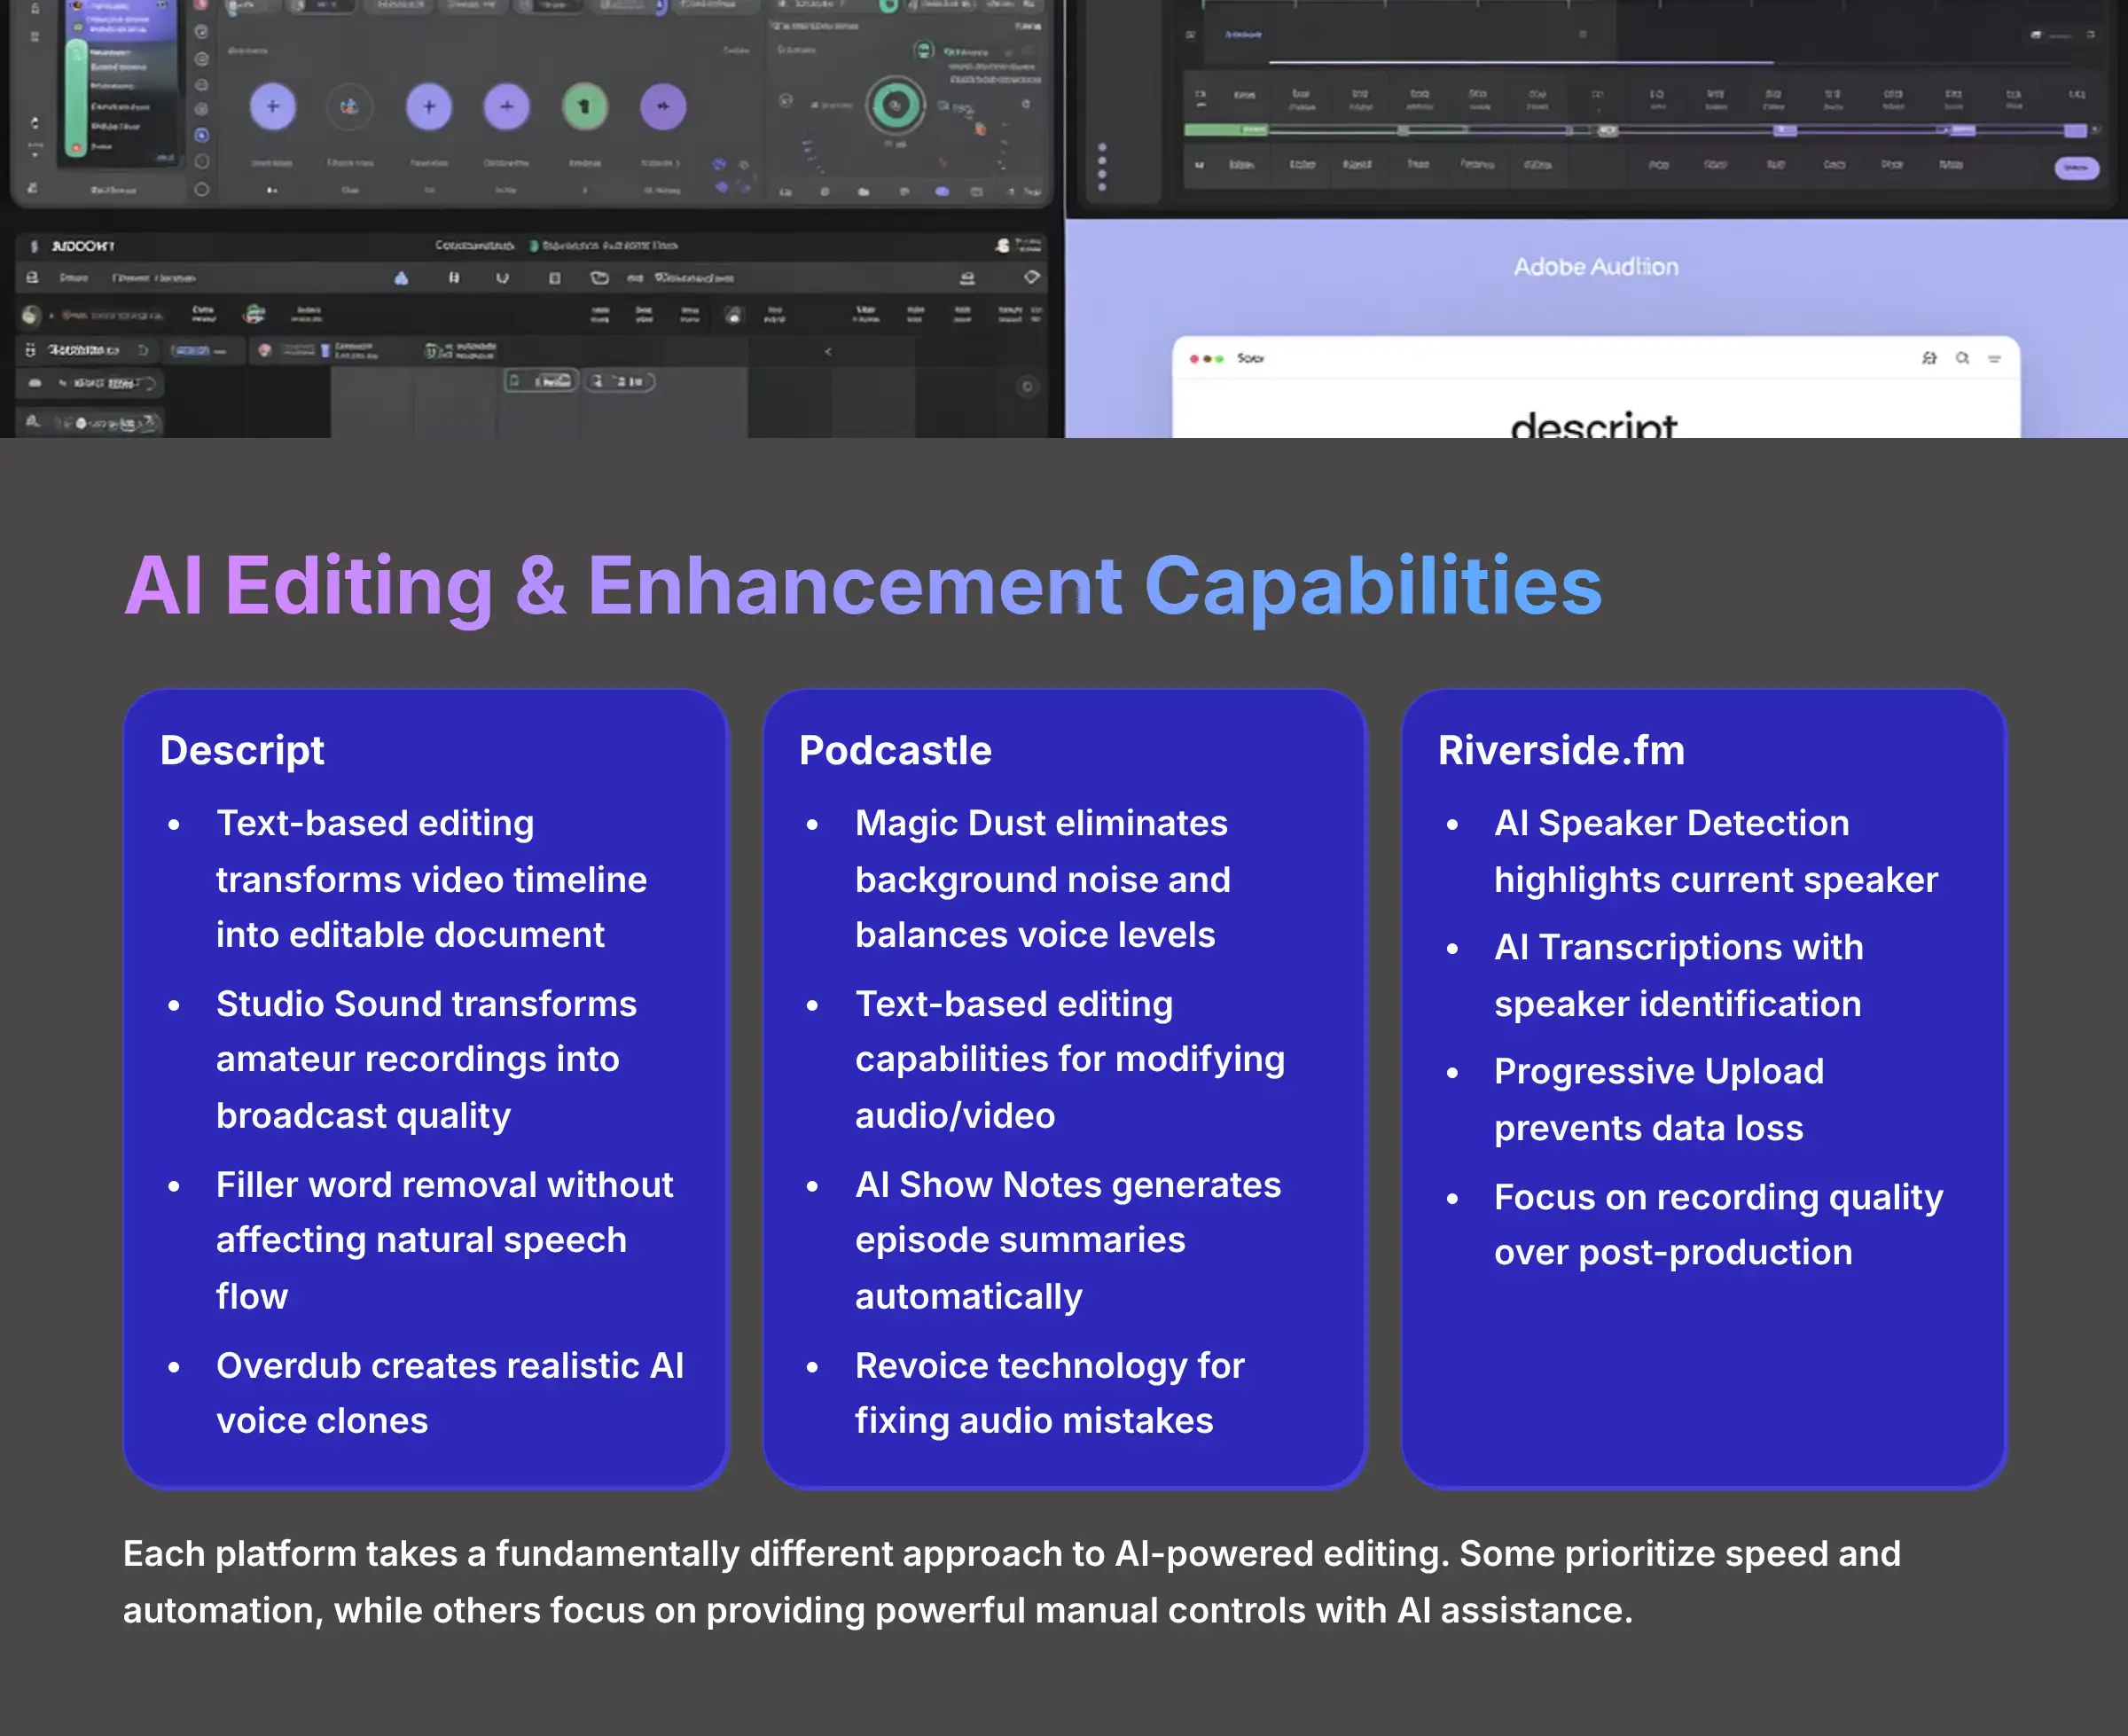
Task: Click the 'Text-based editing capabilities for modifying' bullet
Action: (x=1070, y=1060)
